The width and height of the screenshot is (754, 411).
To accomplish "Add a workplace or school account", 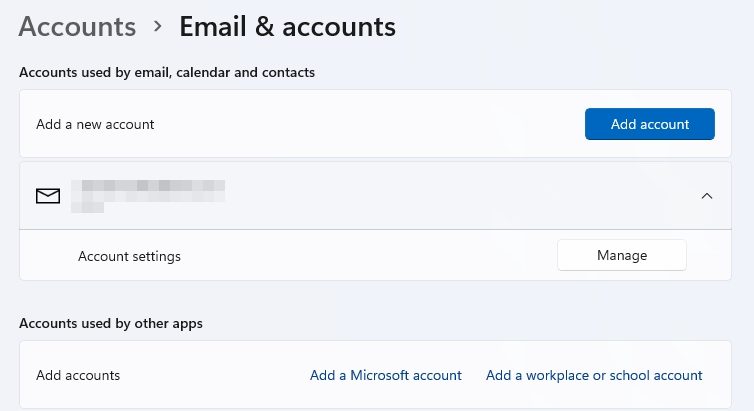I will (594, 375).
